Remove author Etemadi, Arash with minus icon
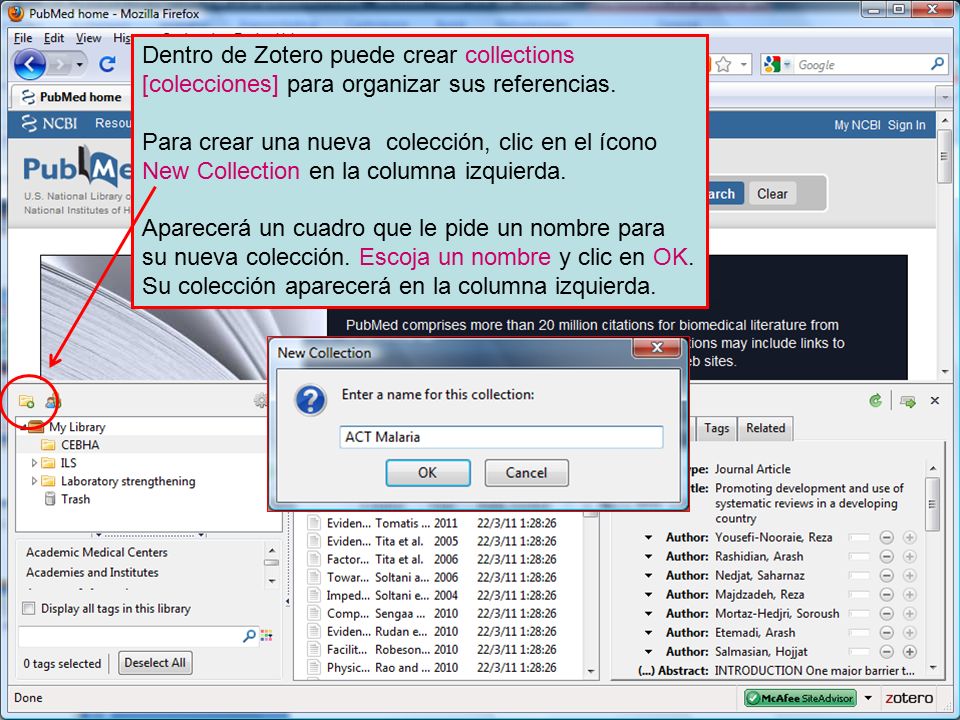 coord(887,632)
